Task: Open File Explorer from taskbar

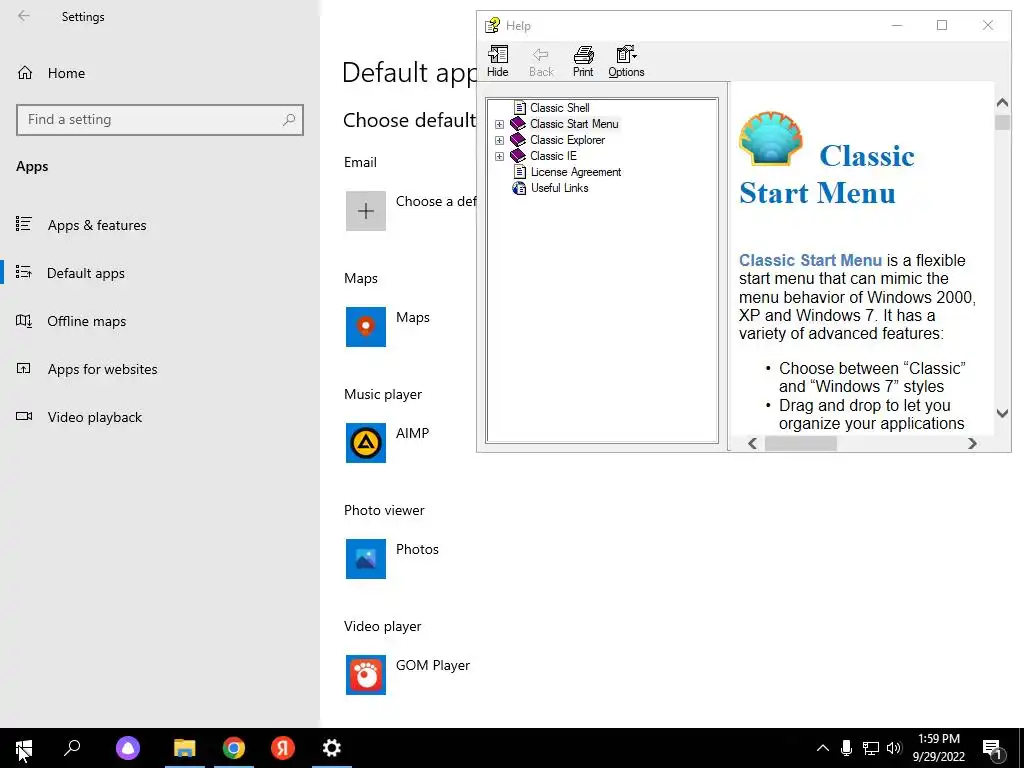Action: pyautogui.click(x=185, y=748)
